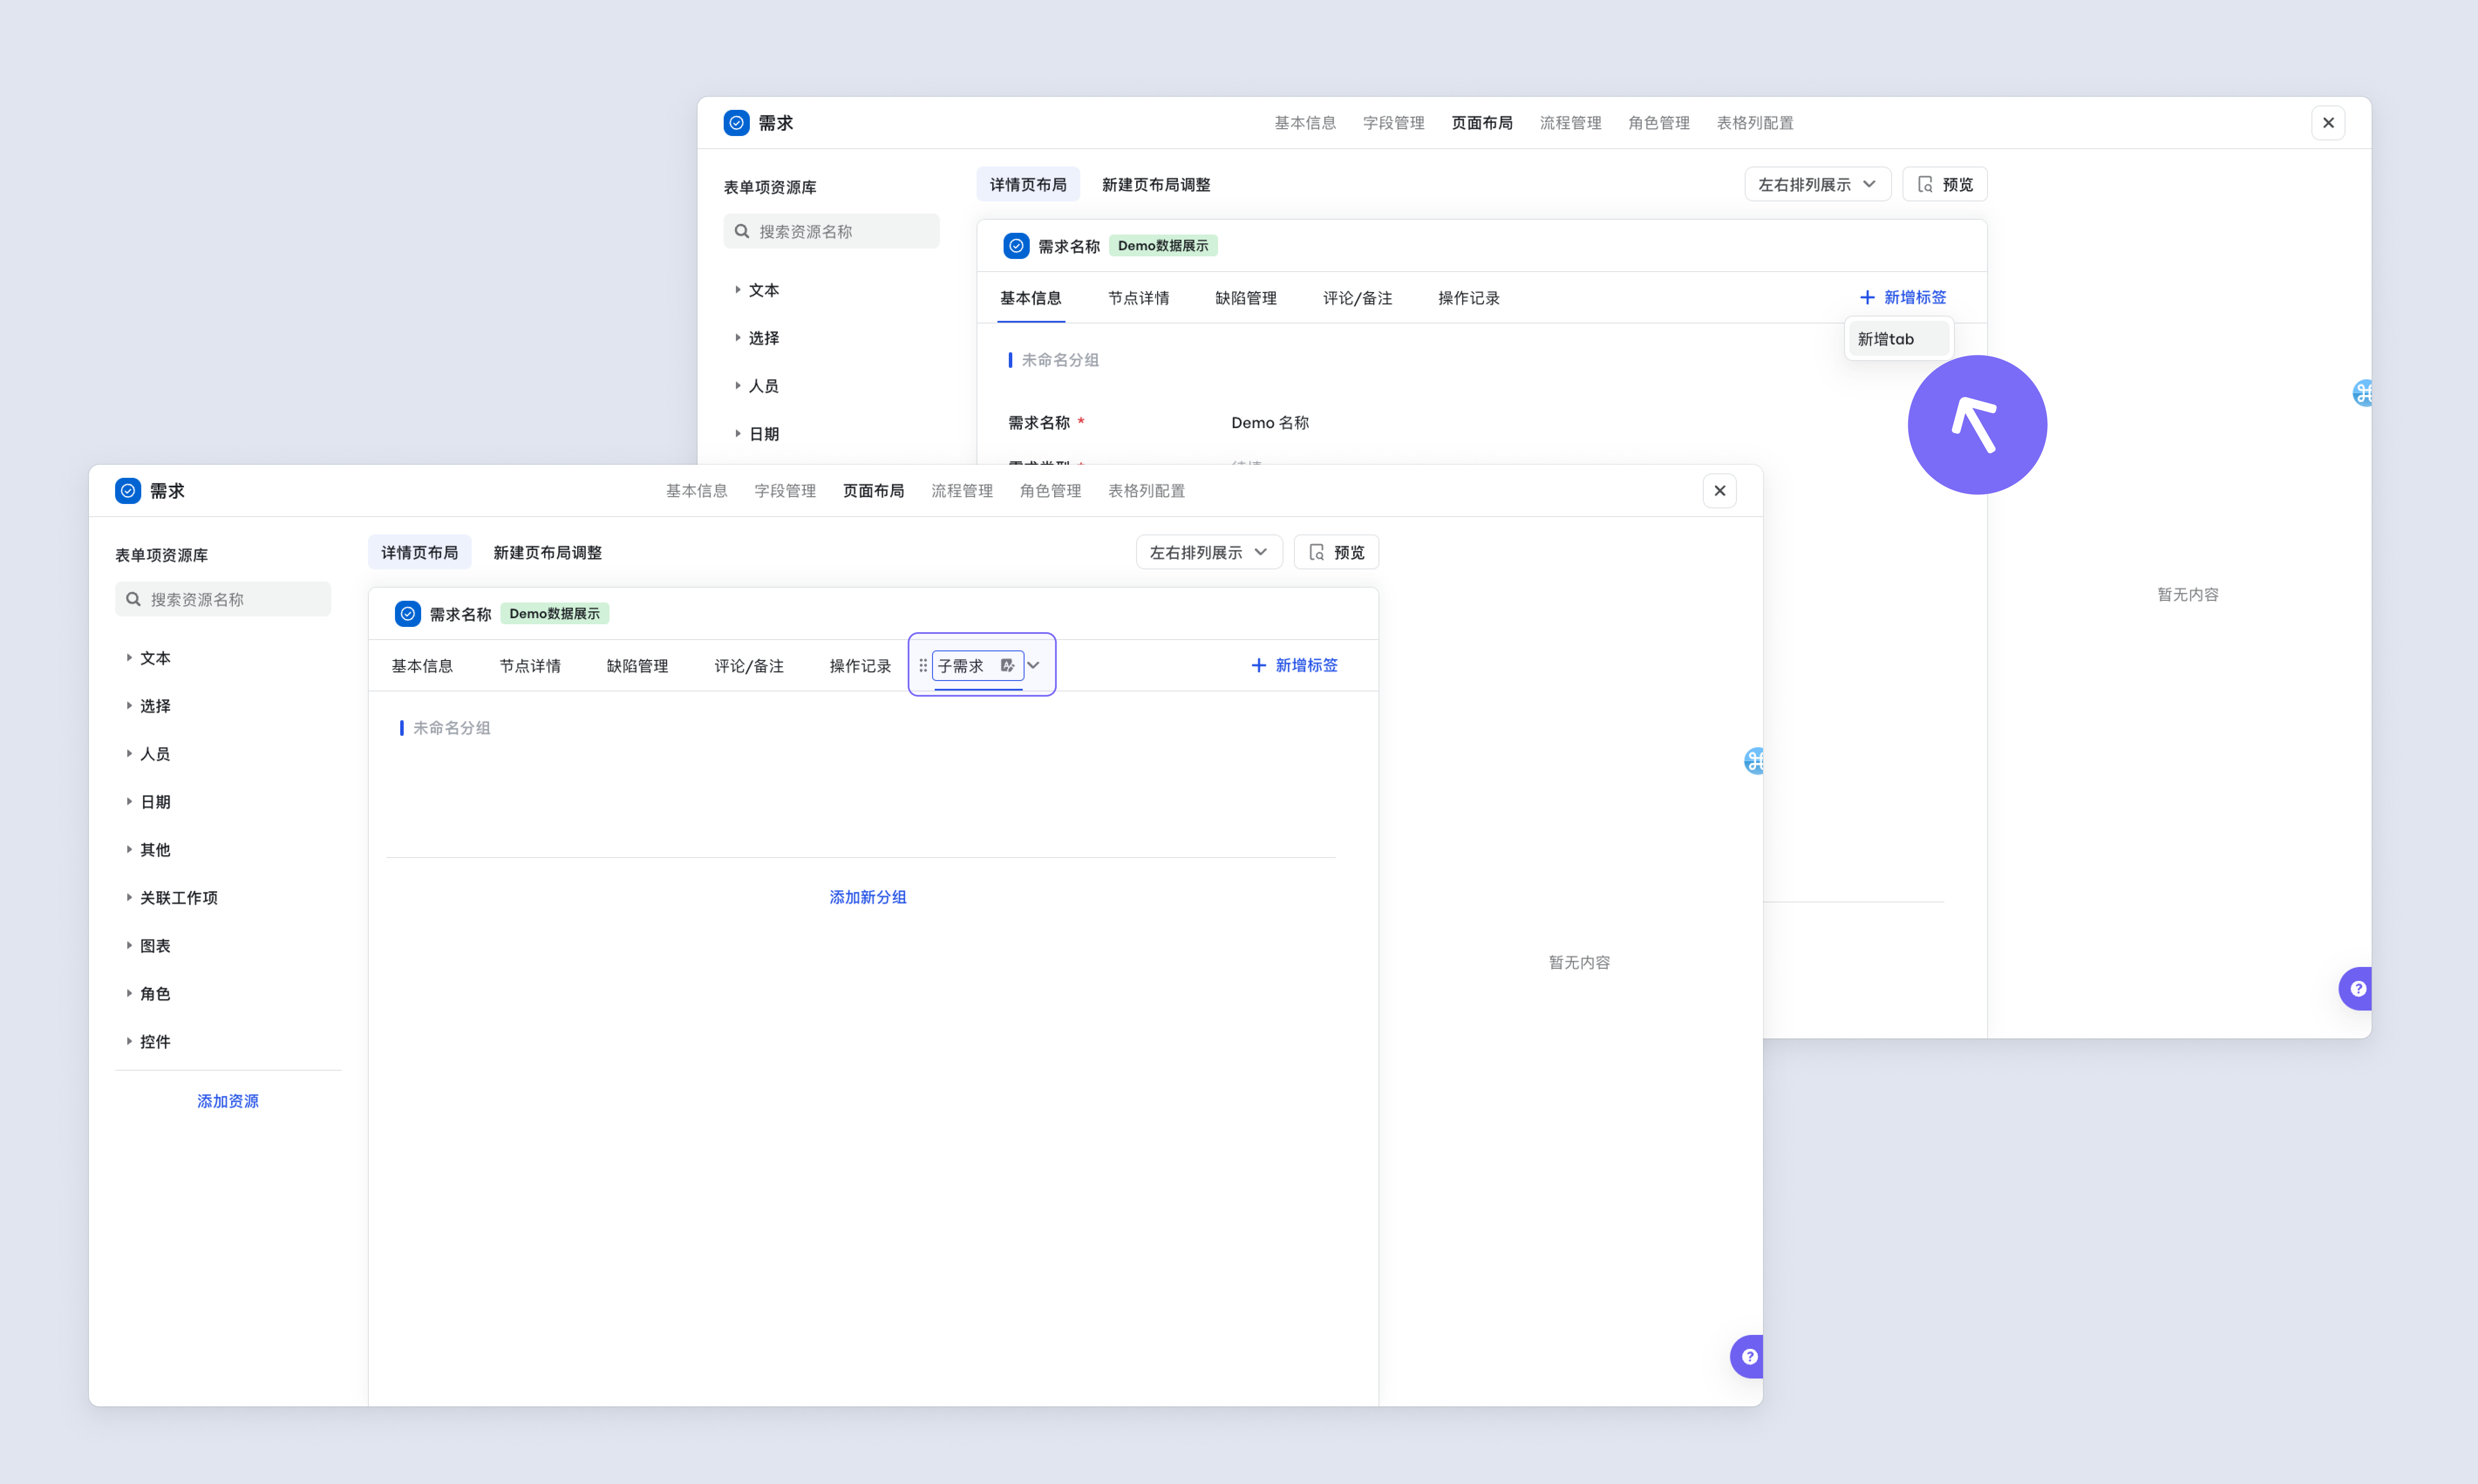Click the 添加新分组 link
The width and height of the screenshot is (2478, 1484).
[868, 897]
